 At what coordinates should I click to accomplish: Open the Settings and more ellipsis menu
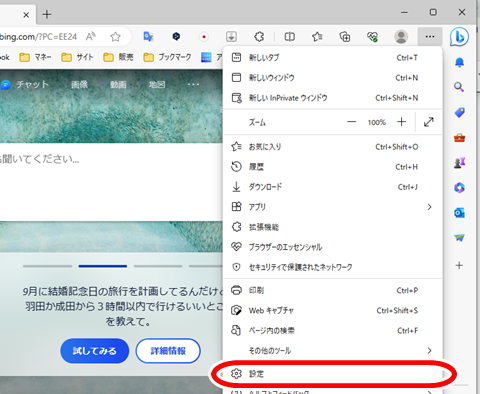(x=430, y=36)
